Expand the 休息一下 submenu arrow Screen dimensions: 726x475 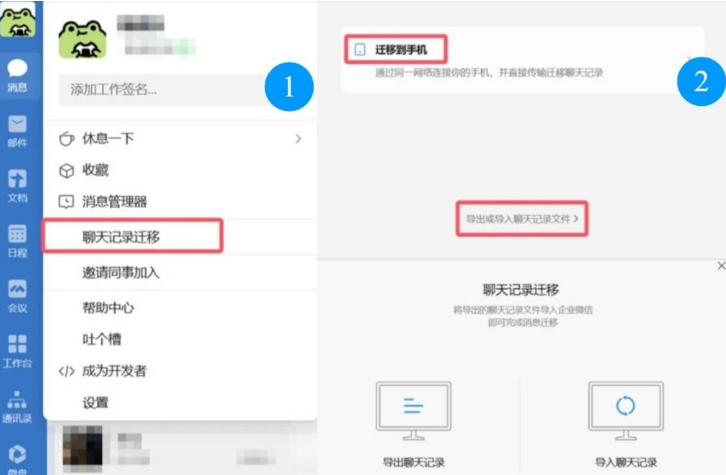(298, 138)
